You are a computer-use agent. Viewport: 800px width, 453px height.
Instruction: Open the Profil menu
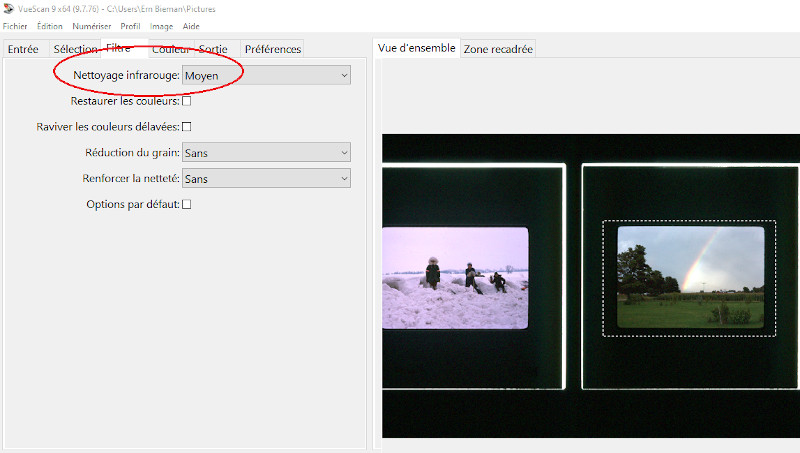(x=130, y=25)
